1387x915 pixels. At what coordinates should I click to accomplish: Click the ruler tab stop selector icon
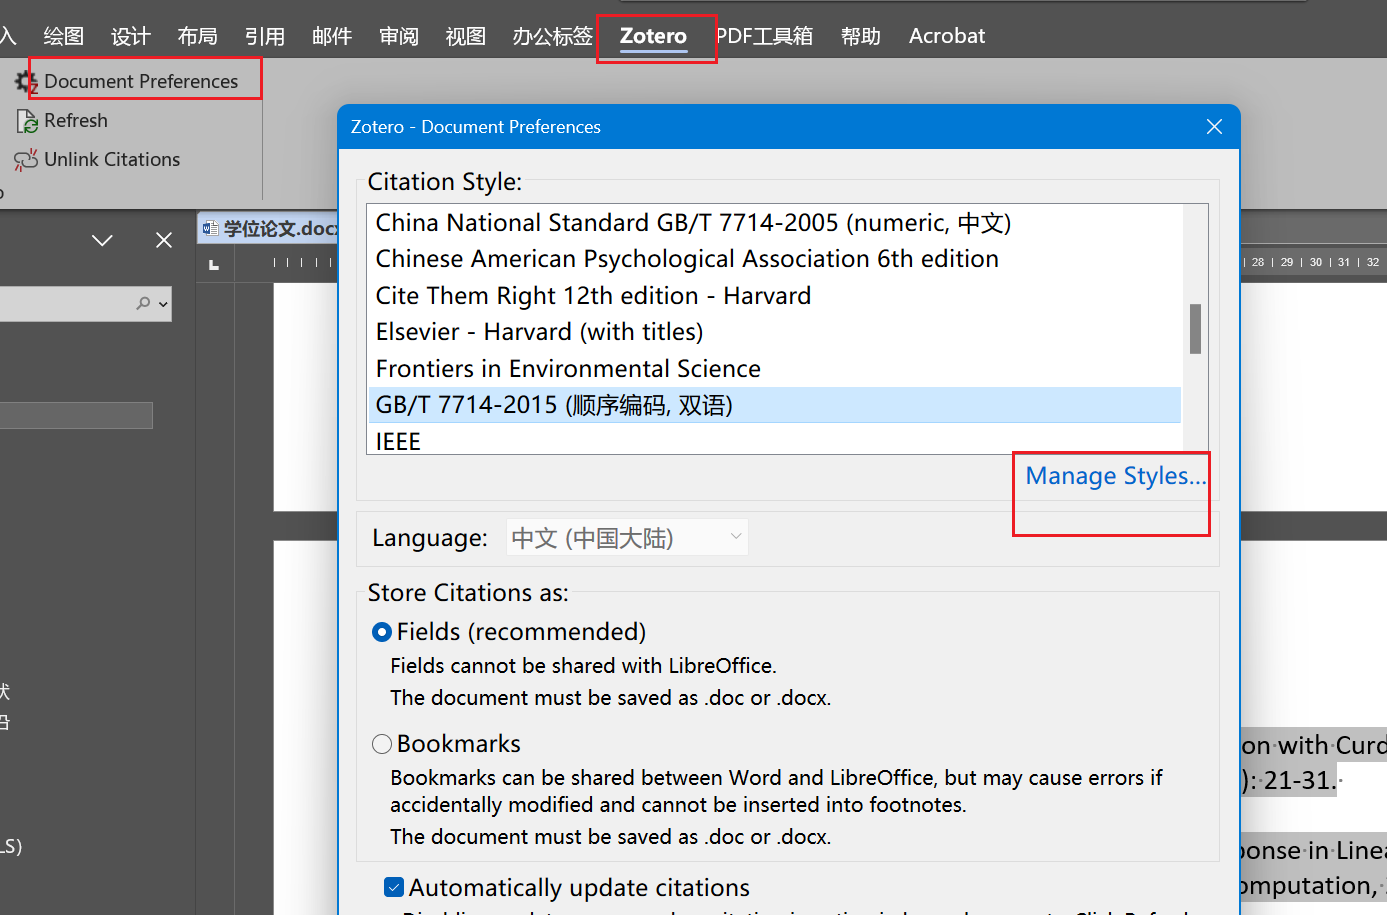click(x=213, y=264)
